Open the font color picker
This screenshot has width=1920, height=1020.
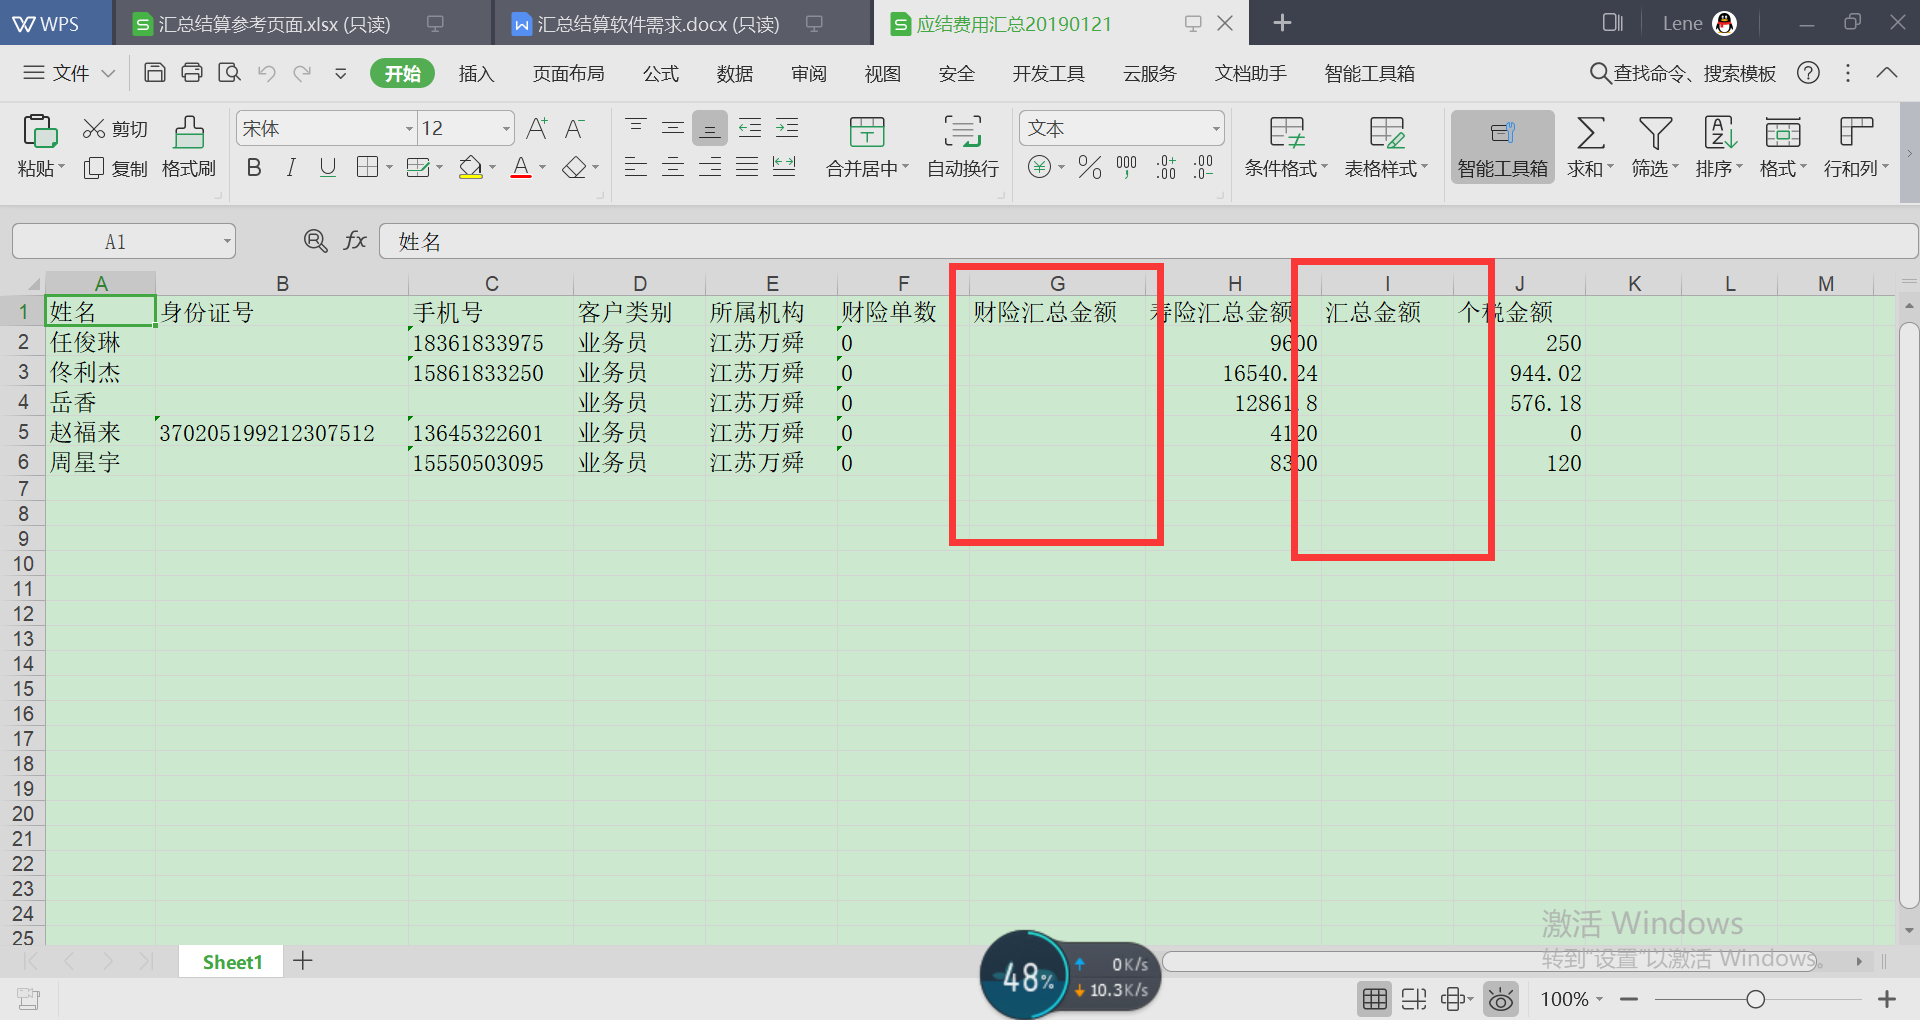(521, 167)
